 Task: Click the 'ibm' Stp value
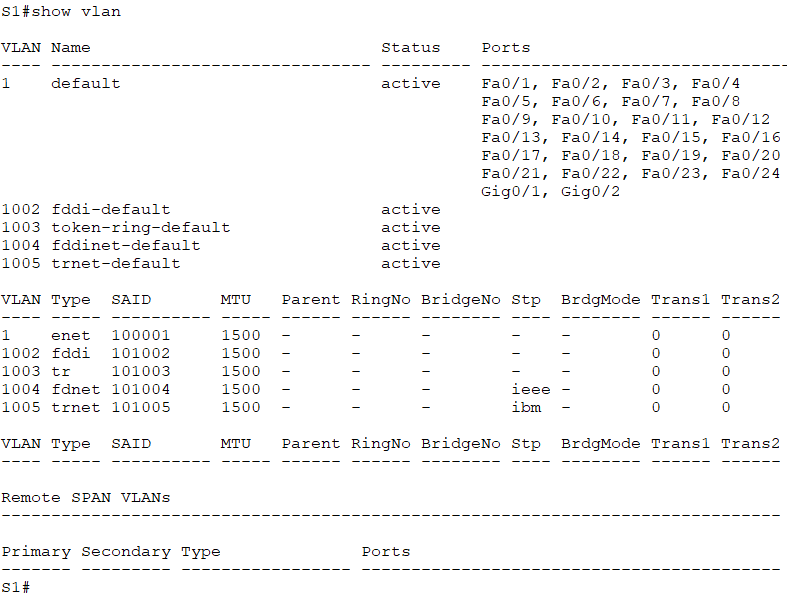[x=527, y=407]
